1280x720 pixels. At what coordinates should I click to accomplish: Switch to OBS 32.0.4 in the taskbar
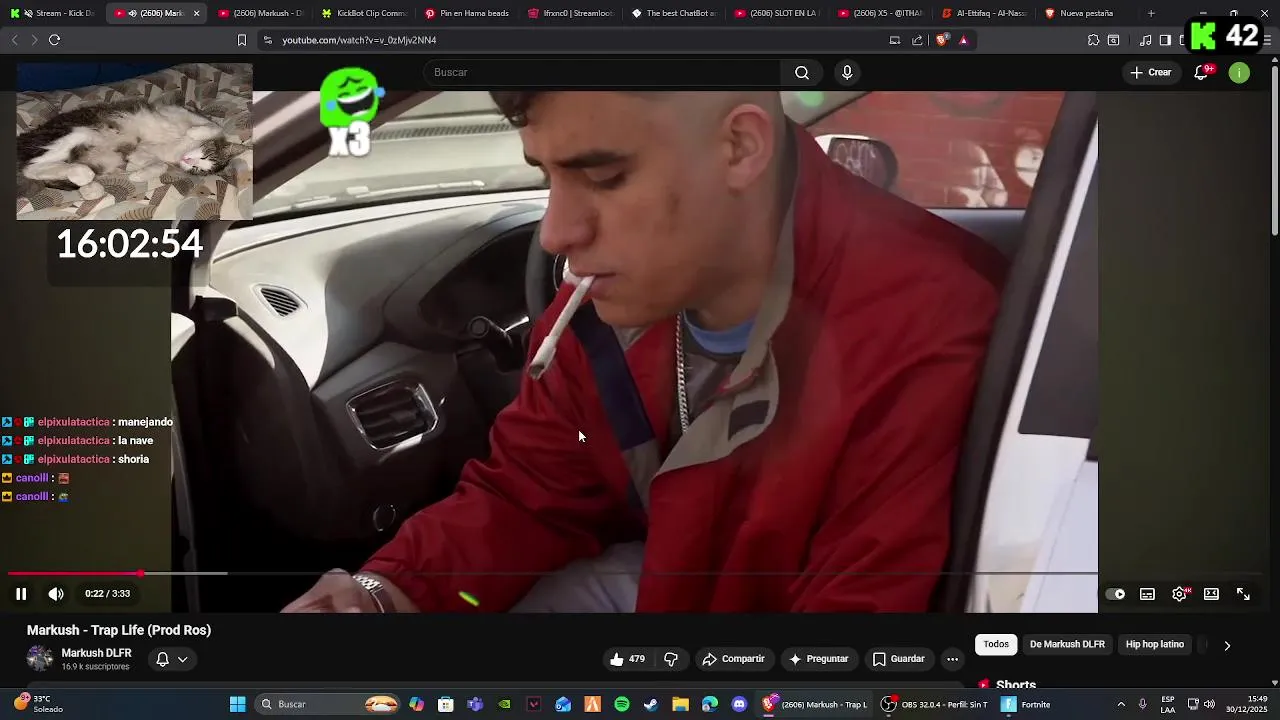click(934, 704)
